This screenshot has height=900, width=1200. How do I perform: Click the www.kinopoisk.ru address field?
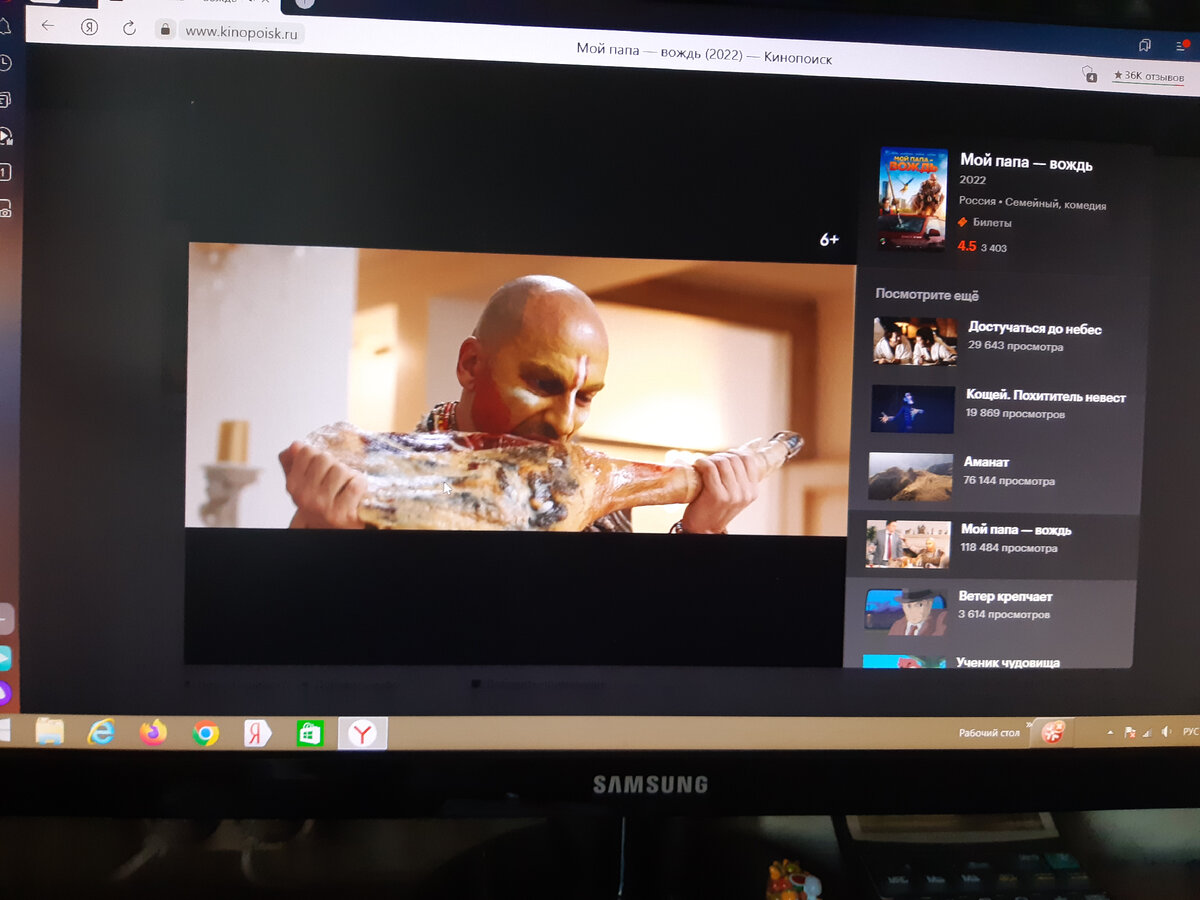(241, 32)
